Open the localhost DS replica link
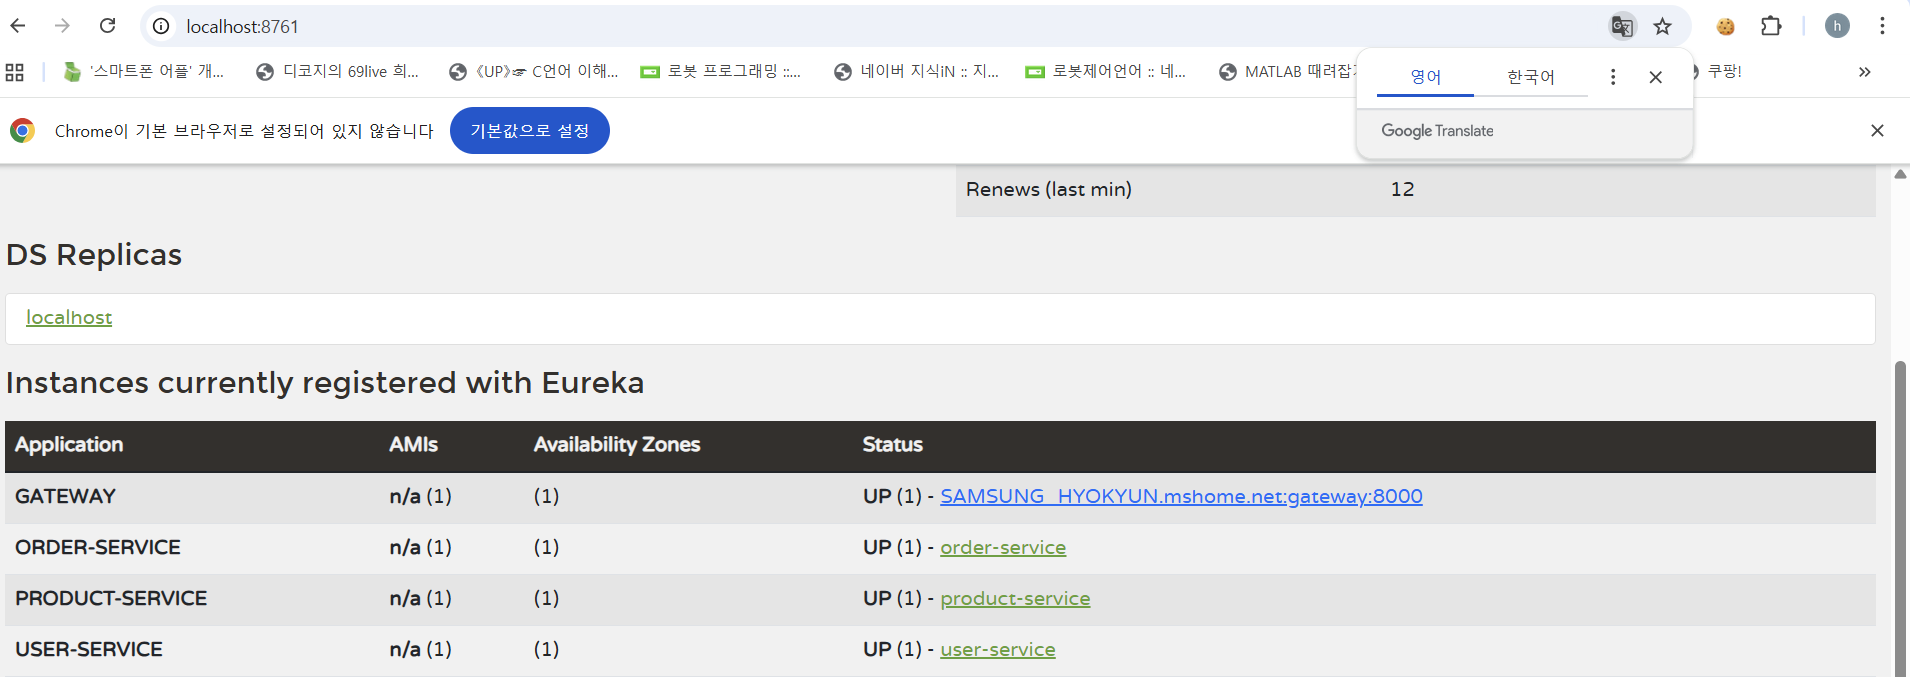Viewport: 1910px width, 677px height. coord(69,318)
